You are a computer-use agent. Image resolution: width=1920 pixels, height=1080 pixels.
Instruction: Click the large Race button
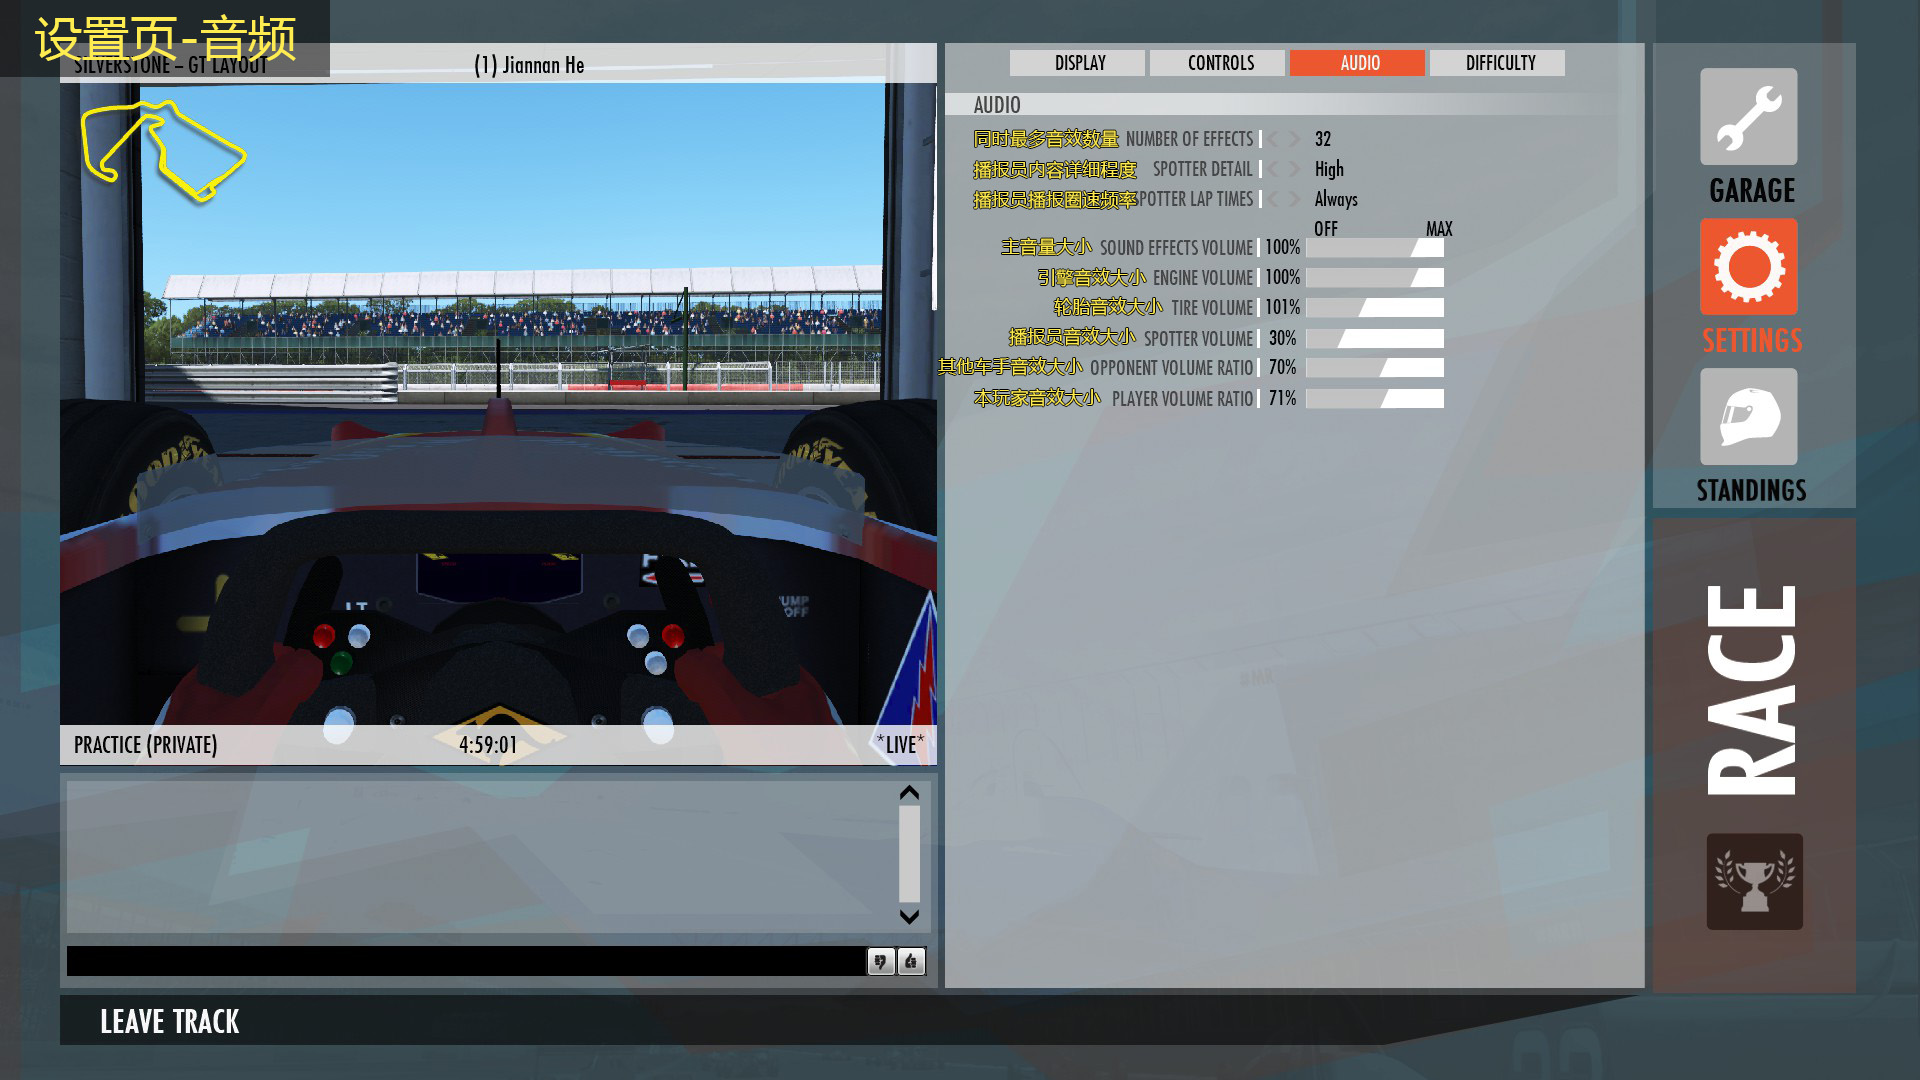1752,689
